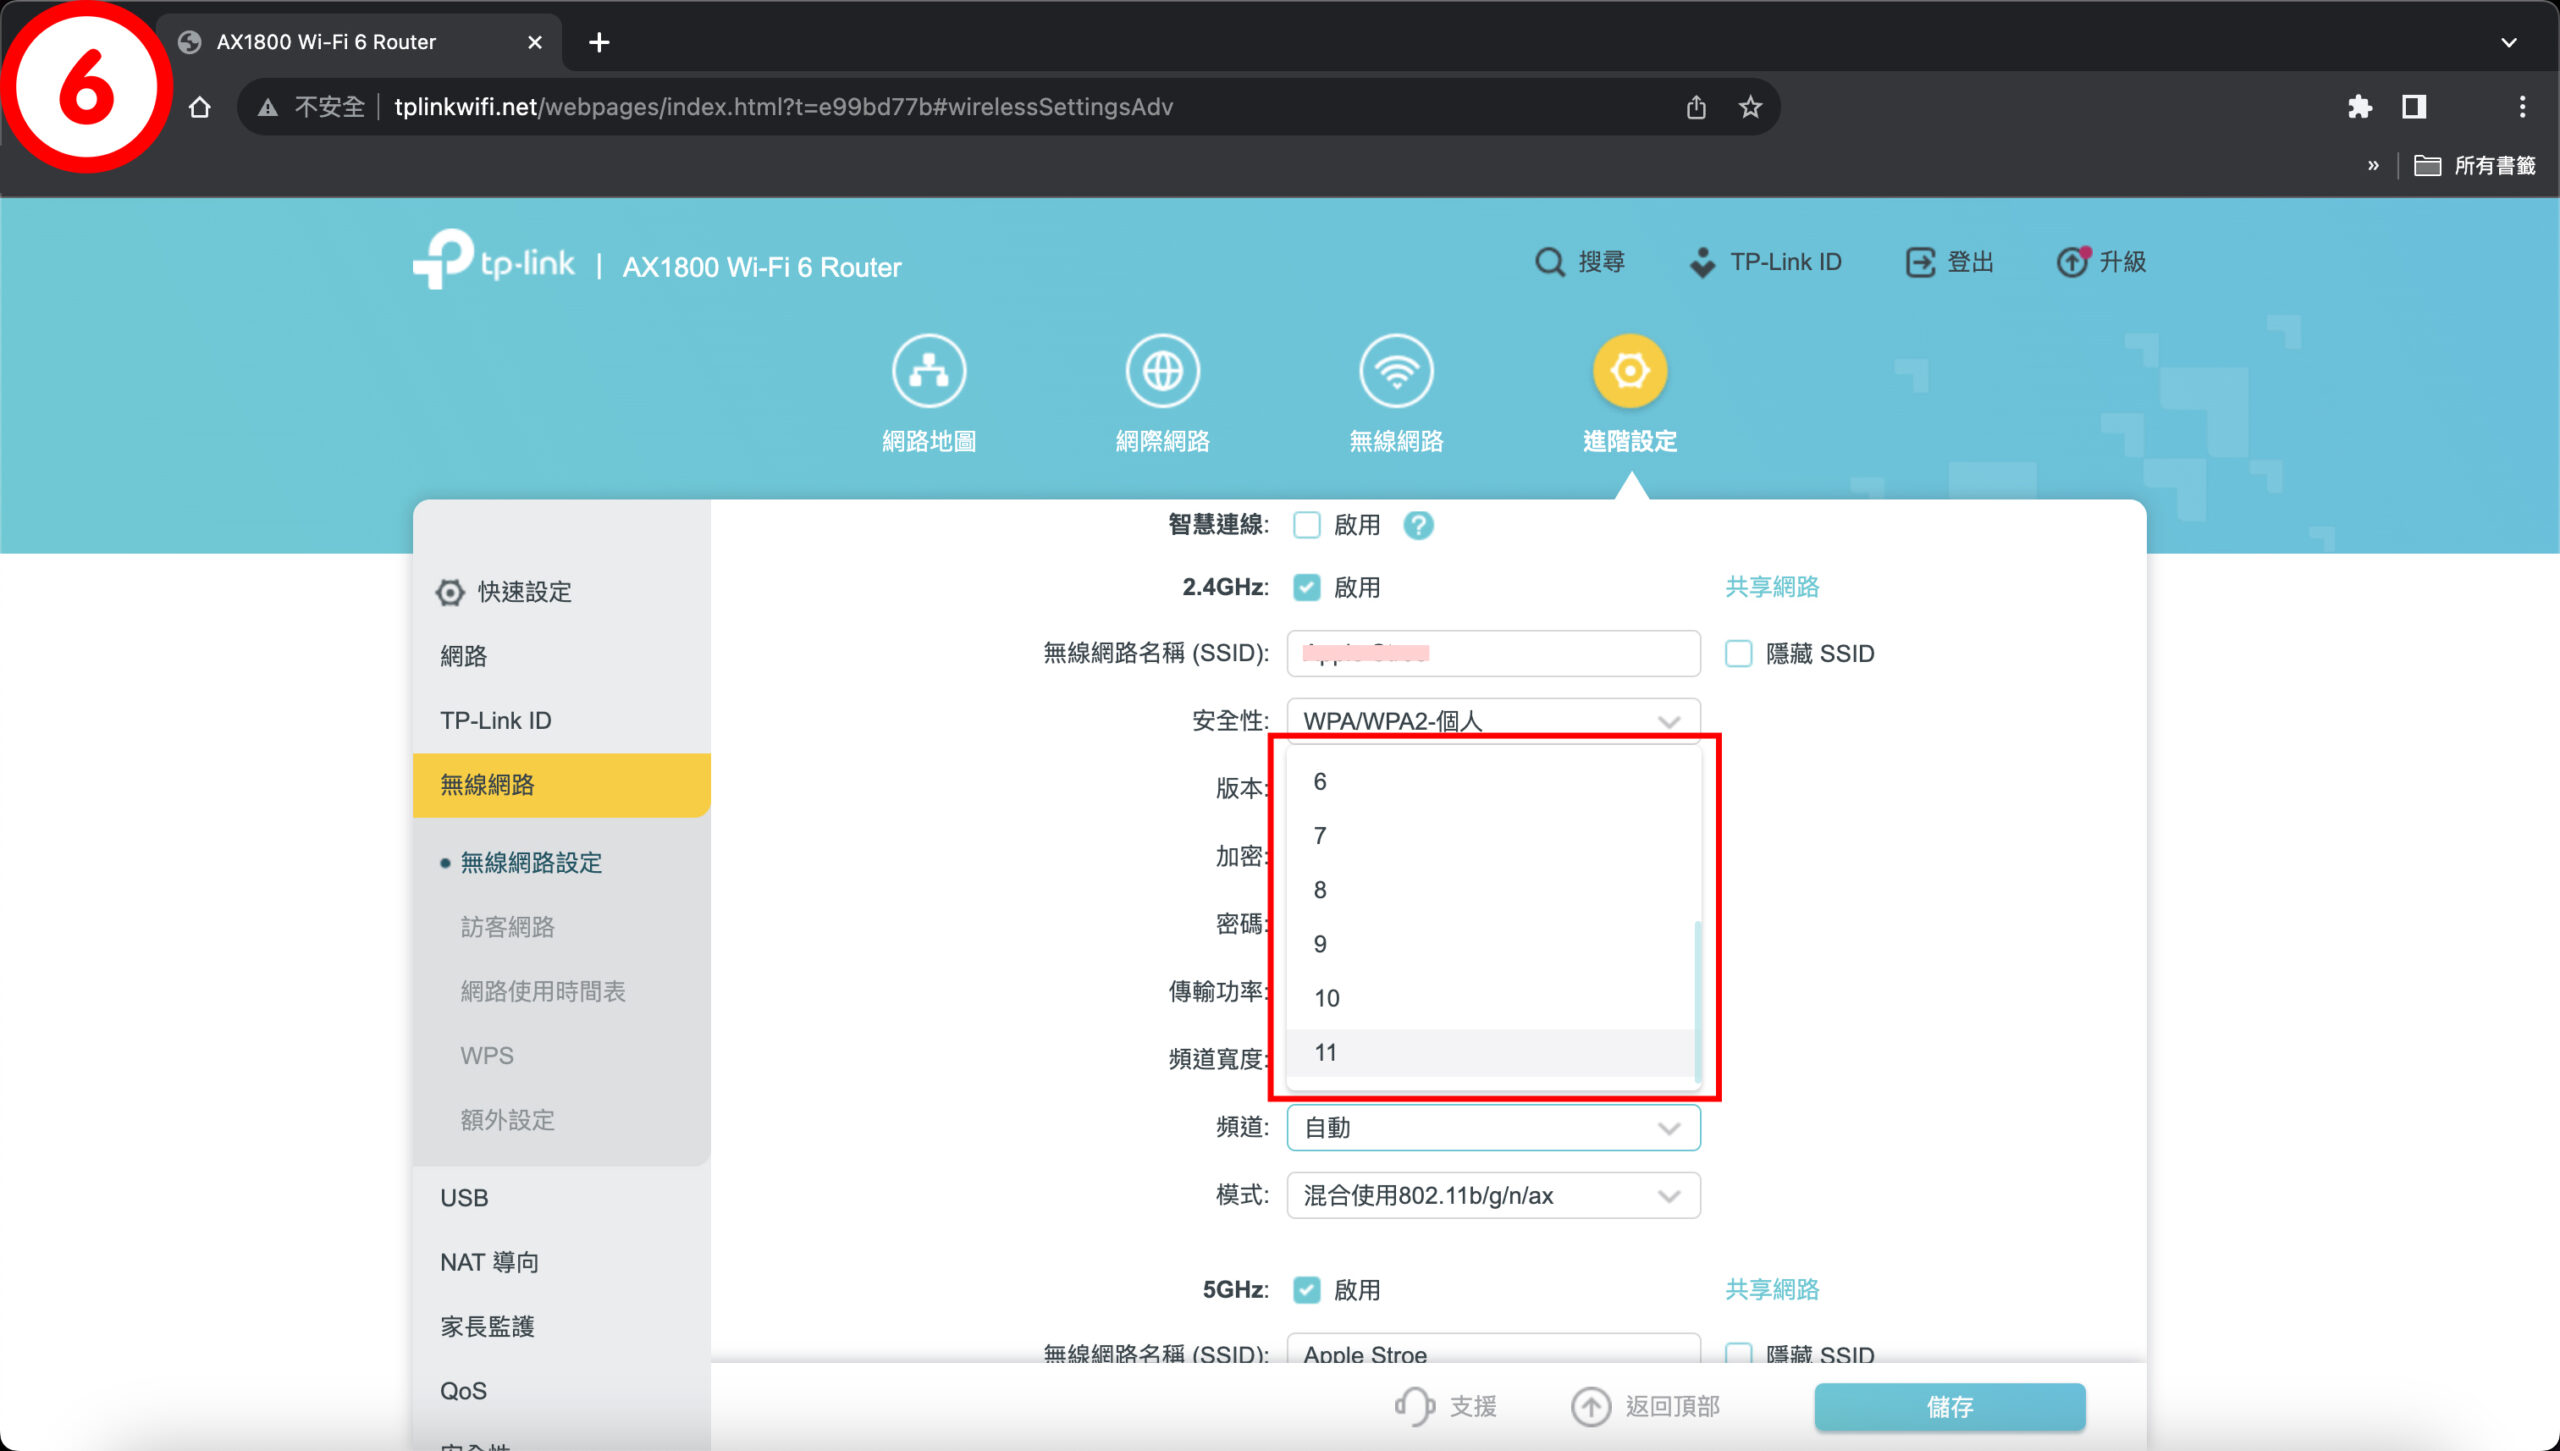Image resolution: width=2560 pixels, height=1451 pixels.
Task: Click the channel list scrollbar
Action: click(x=1697, y=1001)
